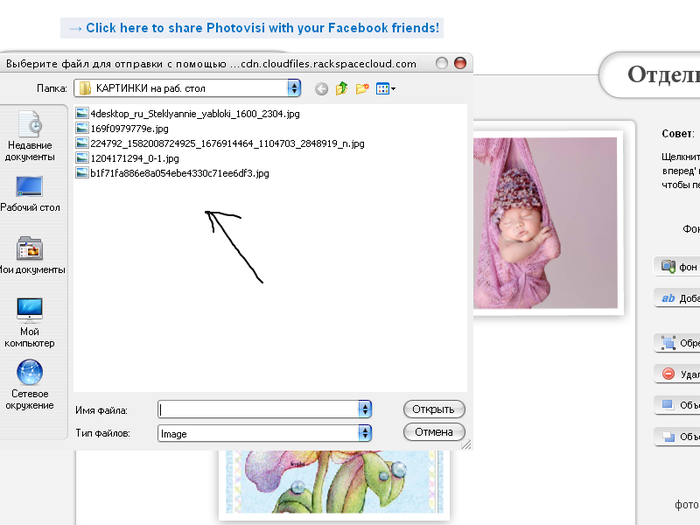The width and height of the screenshot is (700, 525).
Task: Expand the Тип файлов dropdown
Action: click(x=365, y=433)
